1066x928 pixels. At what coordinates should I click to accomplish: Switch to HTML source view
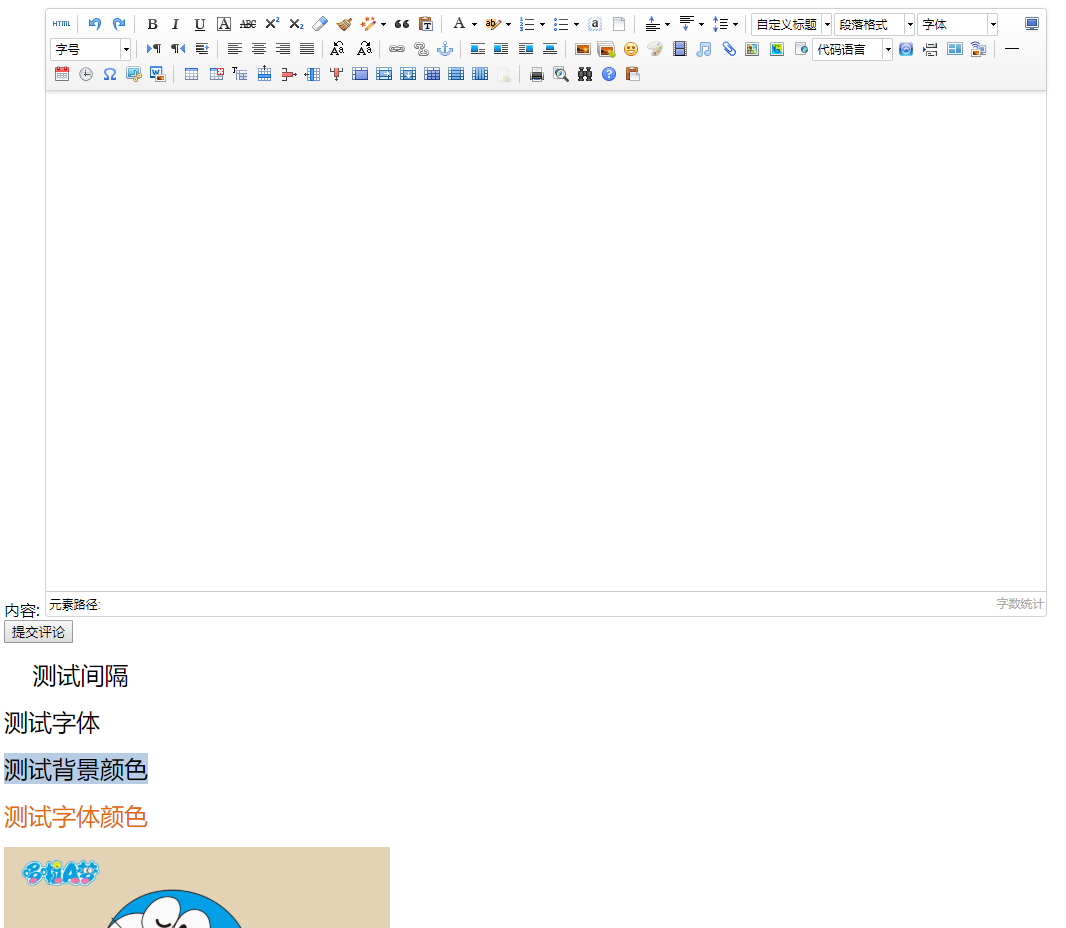coord(61,24)
